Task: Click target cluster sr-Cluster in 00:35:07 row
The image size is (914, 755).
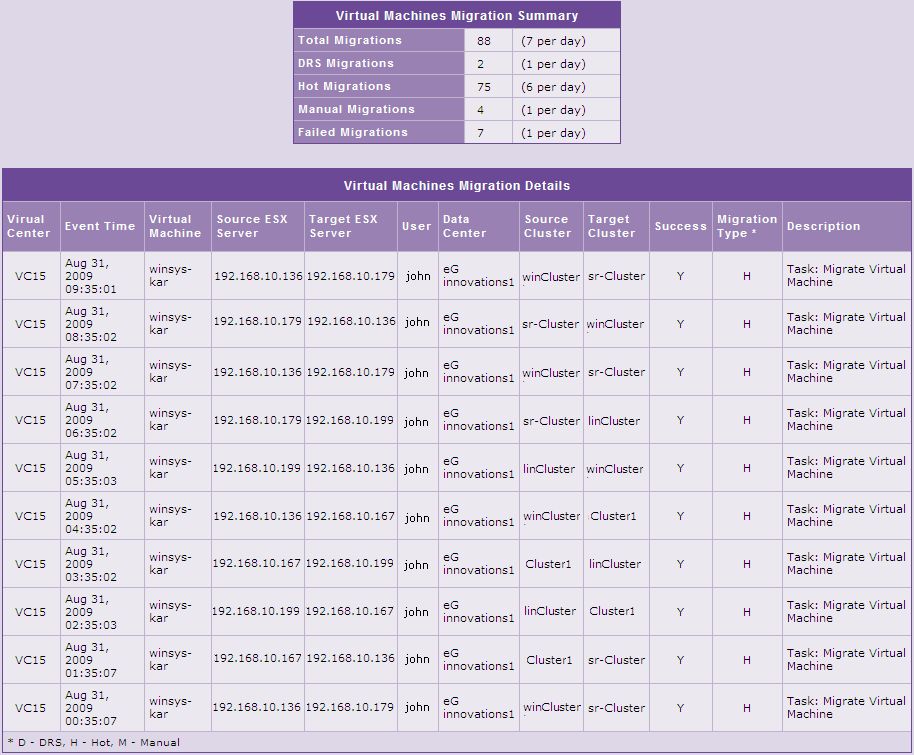Action: click(x=616, y=708)
